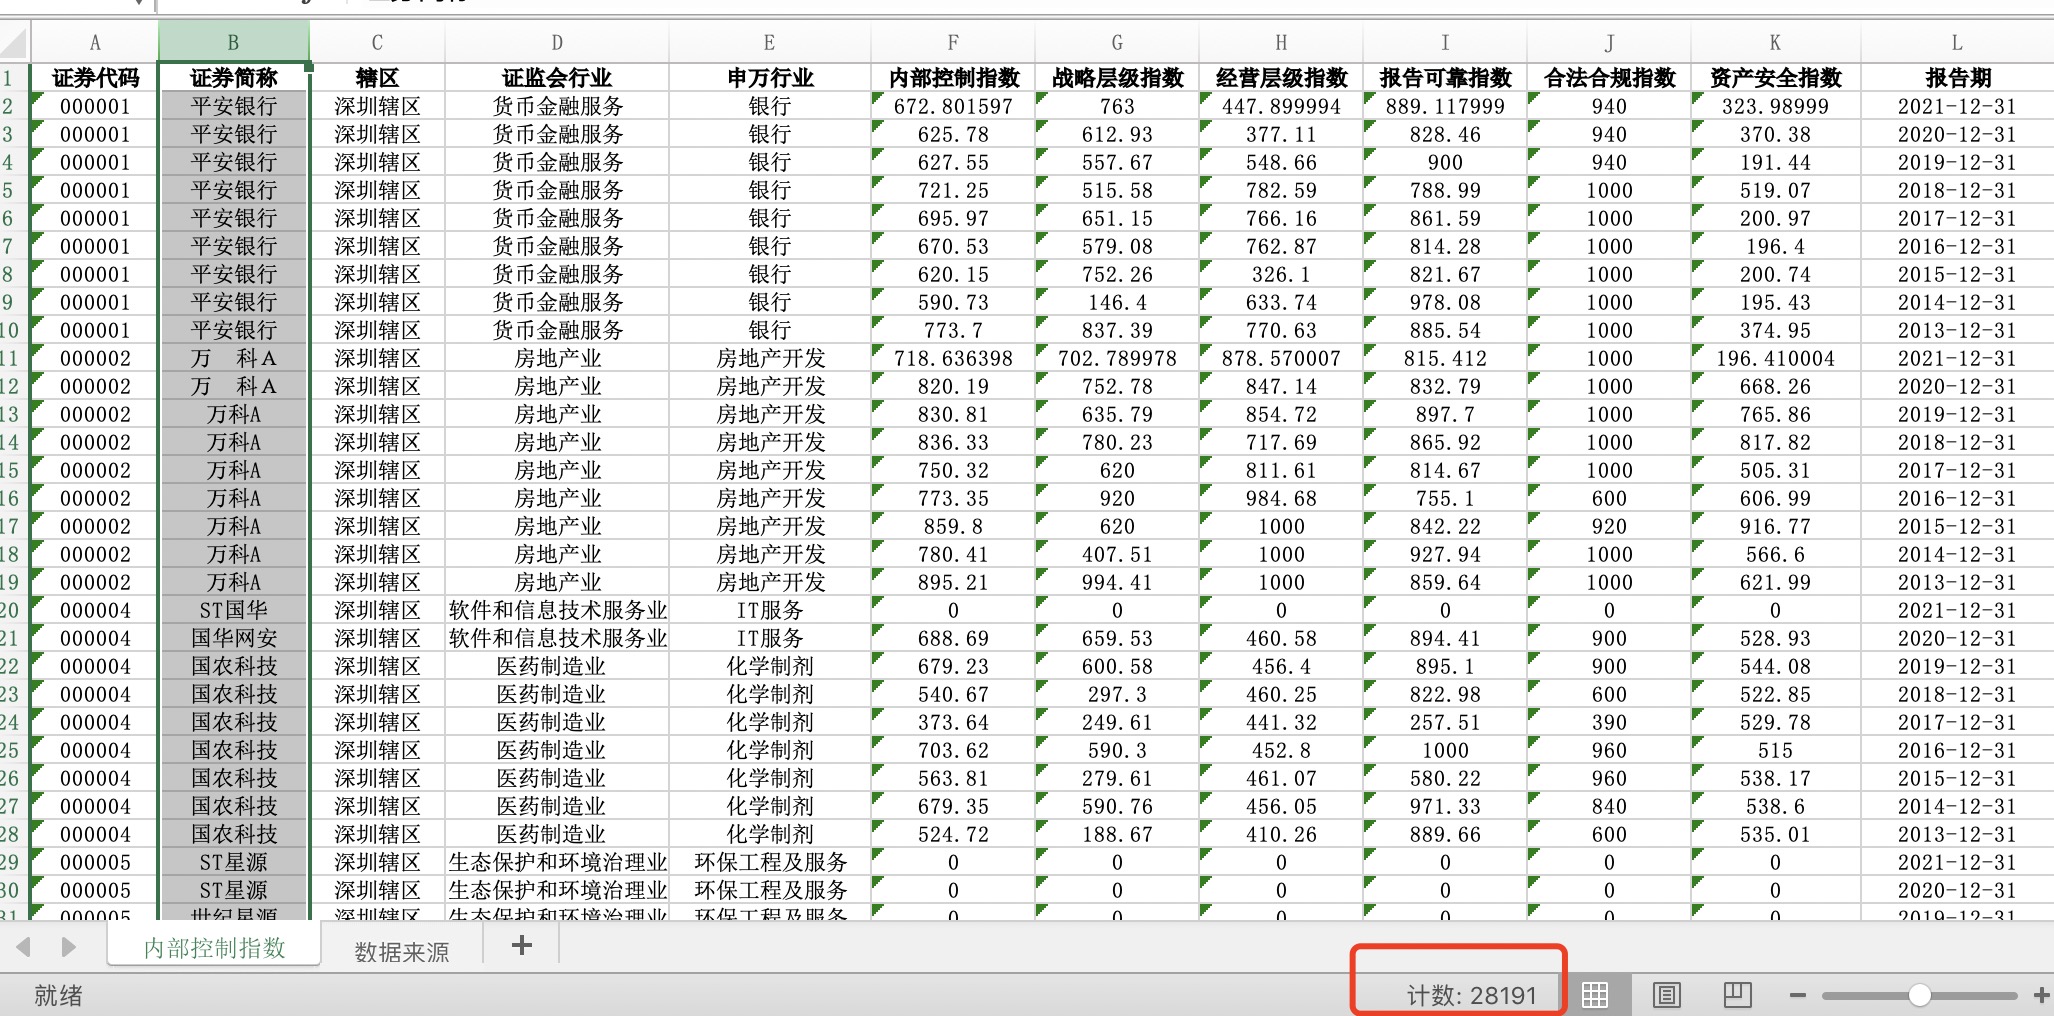Select column I header
This screenshot has height=1016, width=2054.
click(1445, 42)
